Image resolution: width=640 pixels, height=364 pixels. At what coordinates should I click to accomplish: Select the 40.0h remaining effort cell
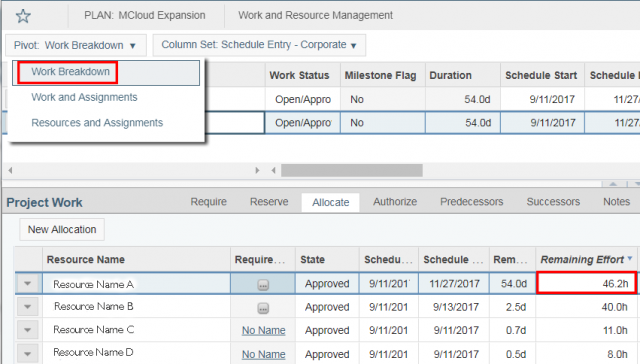pyautogui.click(x=587, y=307)
